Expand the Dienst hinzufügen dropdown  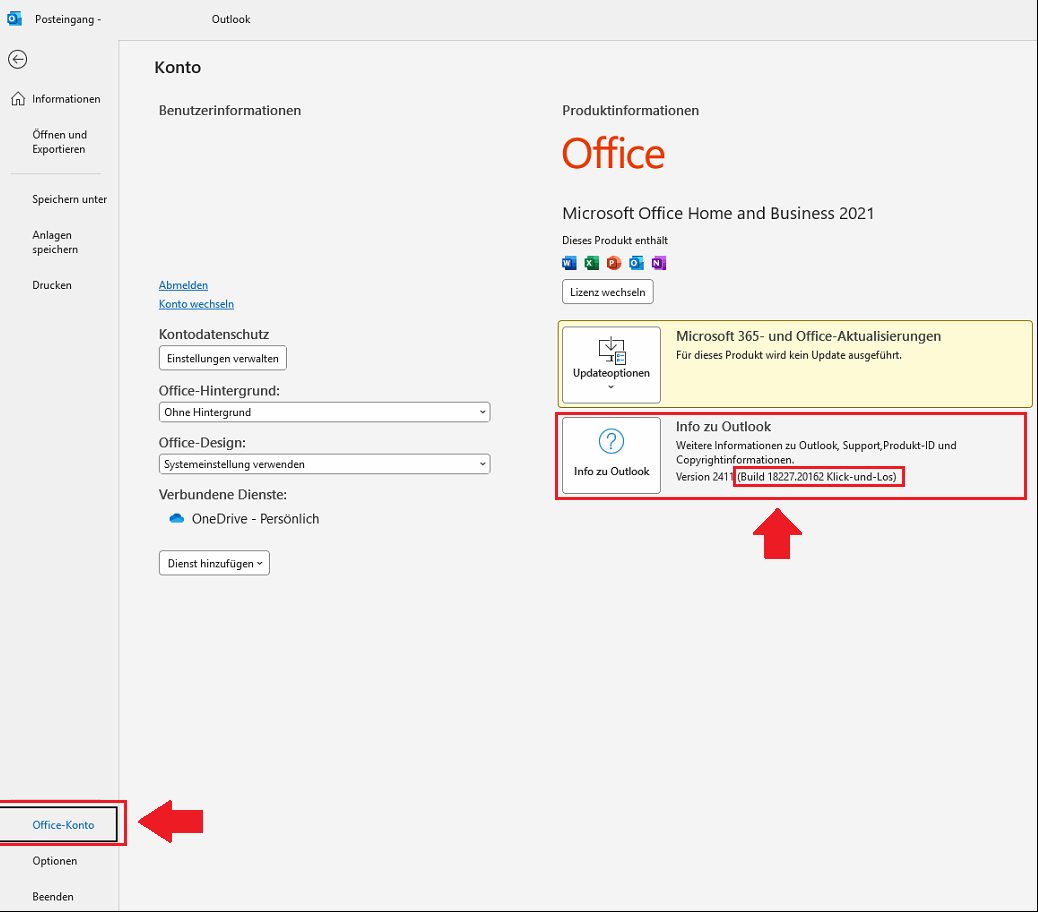[x=214, y=563]
